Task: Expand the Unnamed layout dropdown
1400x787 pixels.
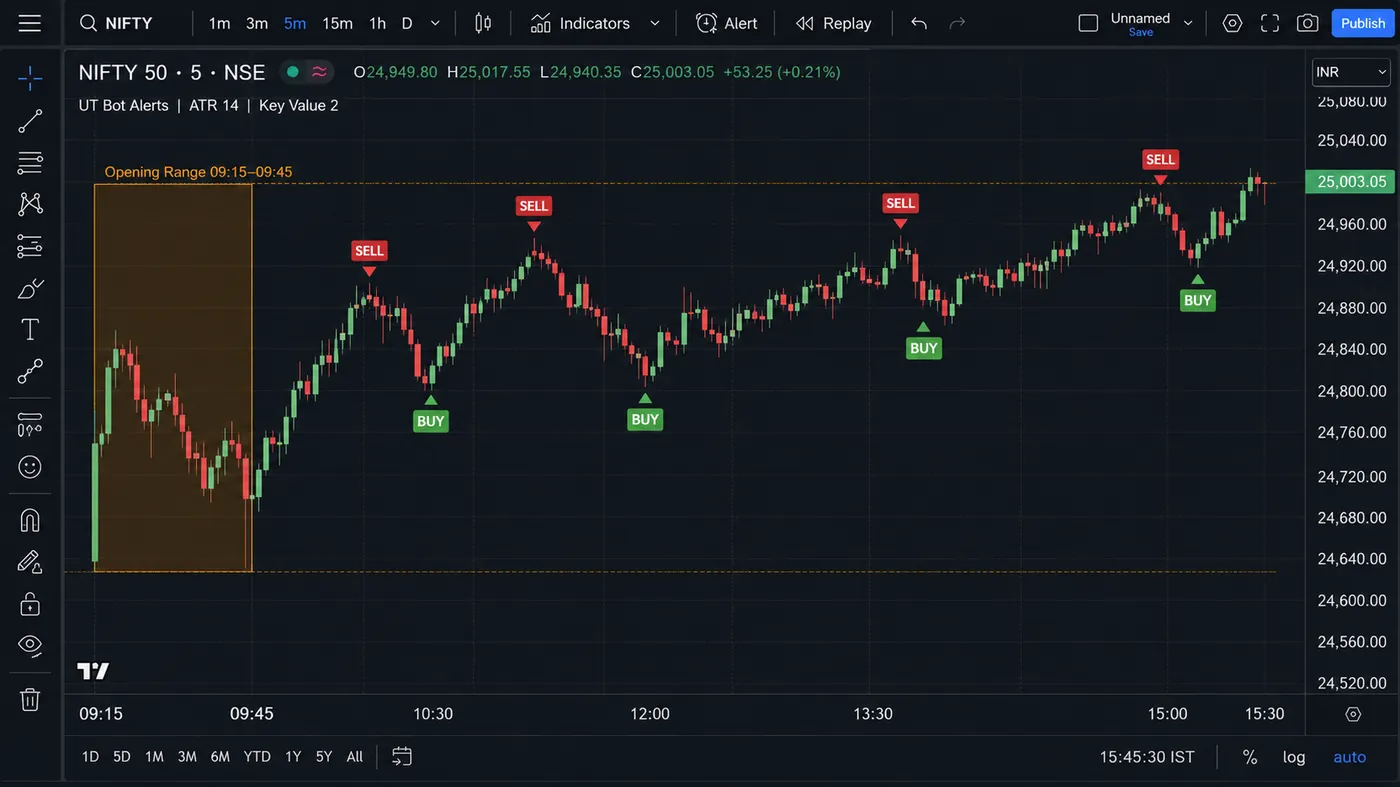Action: pos(1188,23)
